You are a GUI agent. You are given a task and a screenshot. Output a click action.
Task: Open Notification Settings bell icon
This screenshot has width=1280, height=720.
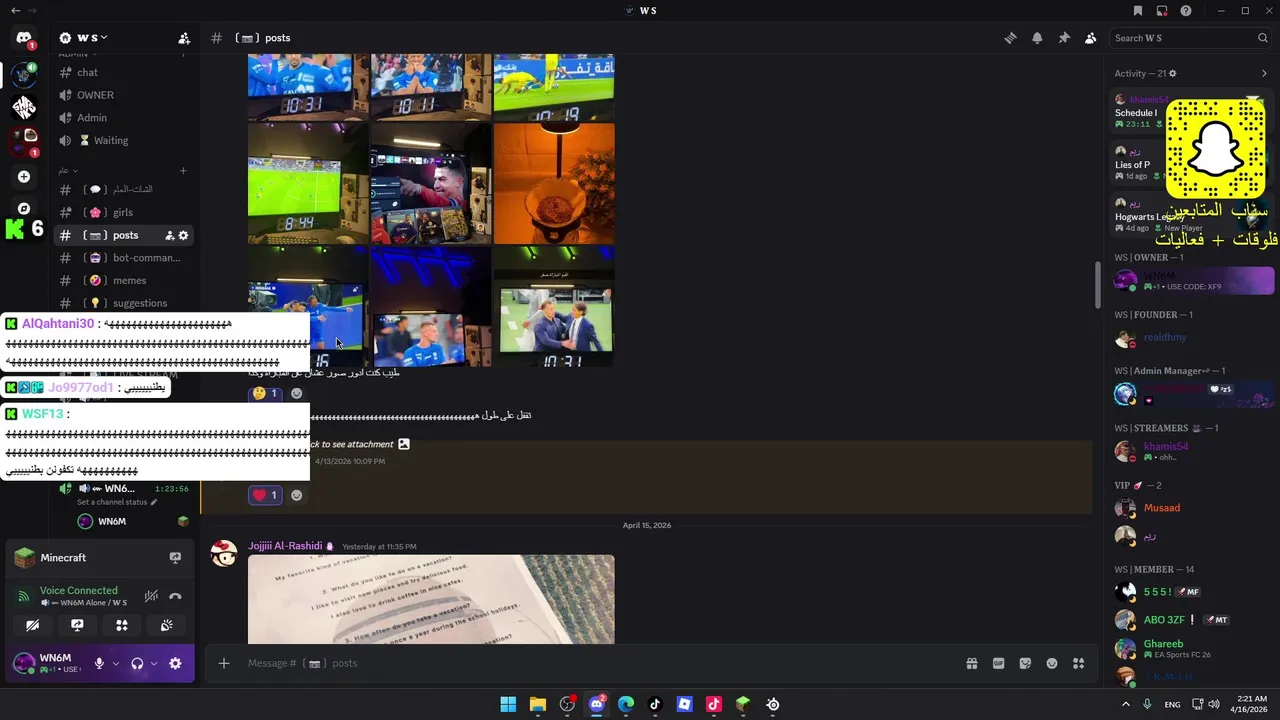[x=1037, y=38]
